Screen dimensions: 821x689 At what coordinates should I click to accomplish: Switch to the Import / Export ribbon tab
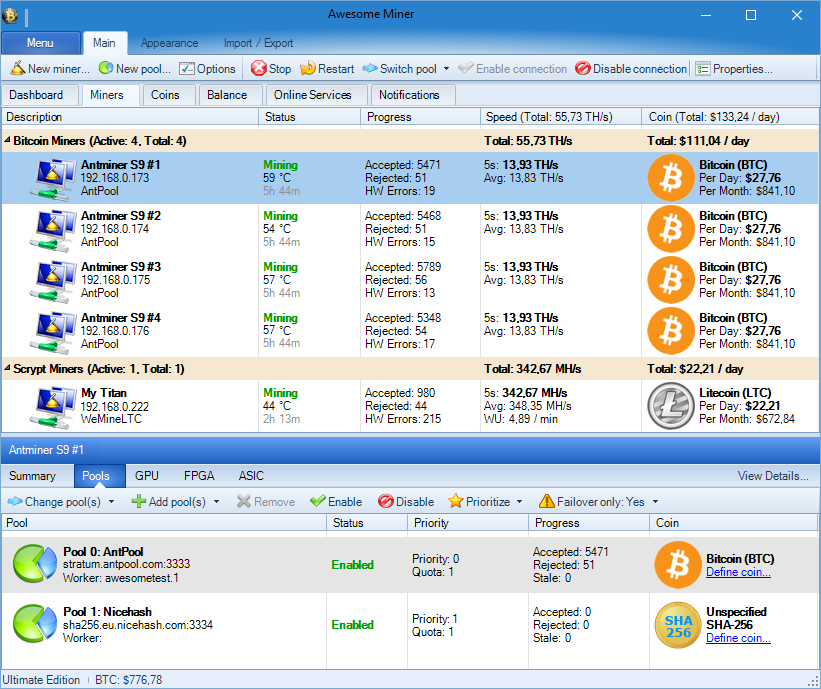258,43
